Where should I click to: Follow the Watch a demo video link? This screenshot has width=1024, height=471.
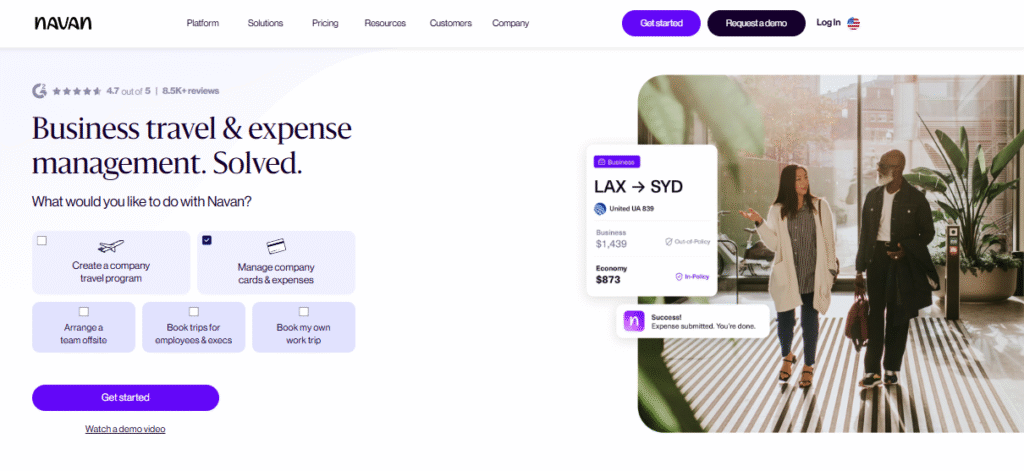(125, 429)
